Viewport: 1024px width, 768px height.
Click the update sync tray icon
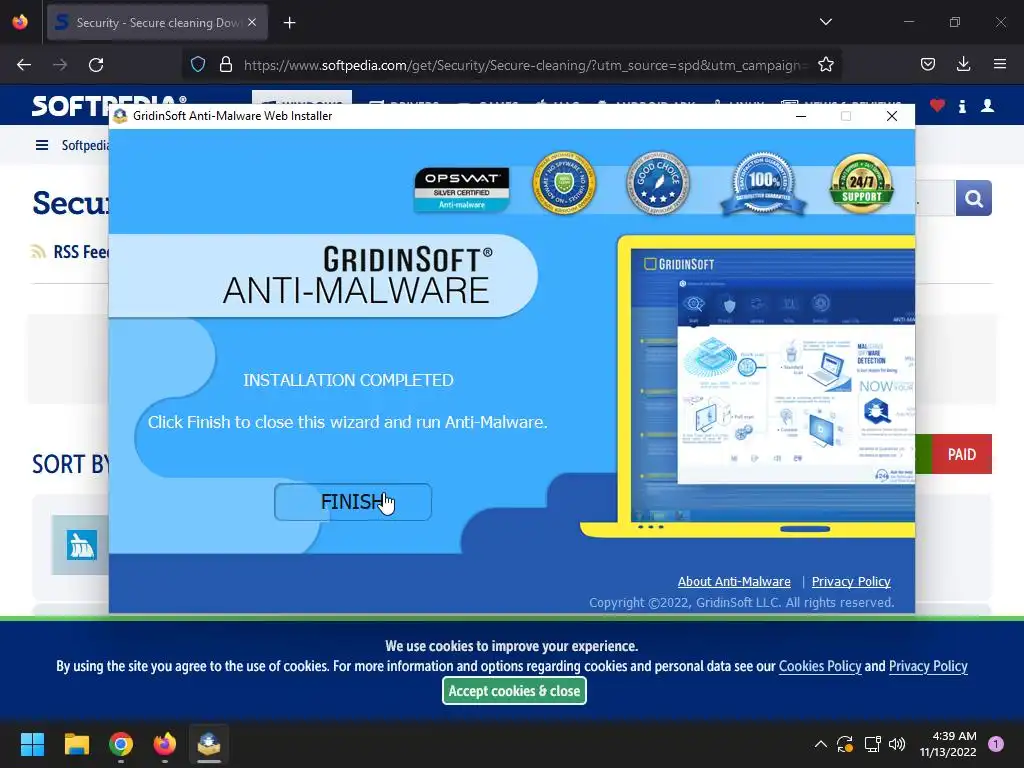pyautogui.click(x=844, y=744)
